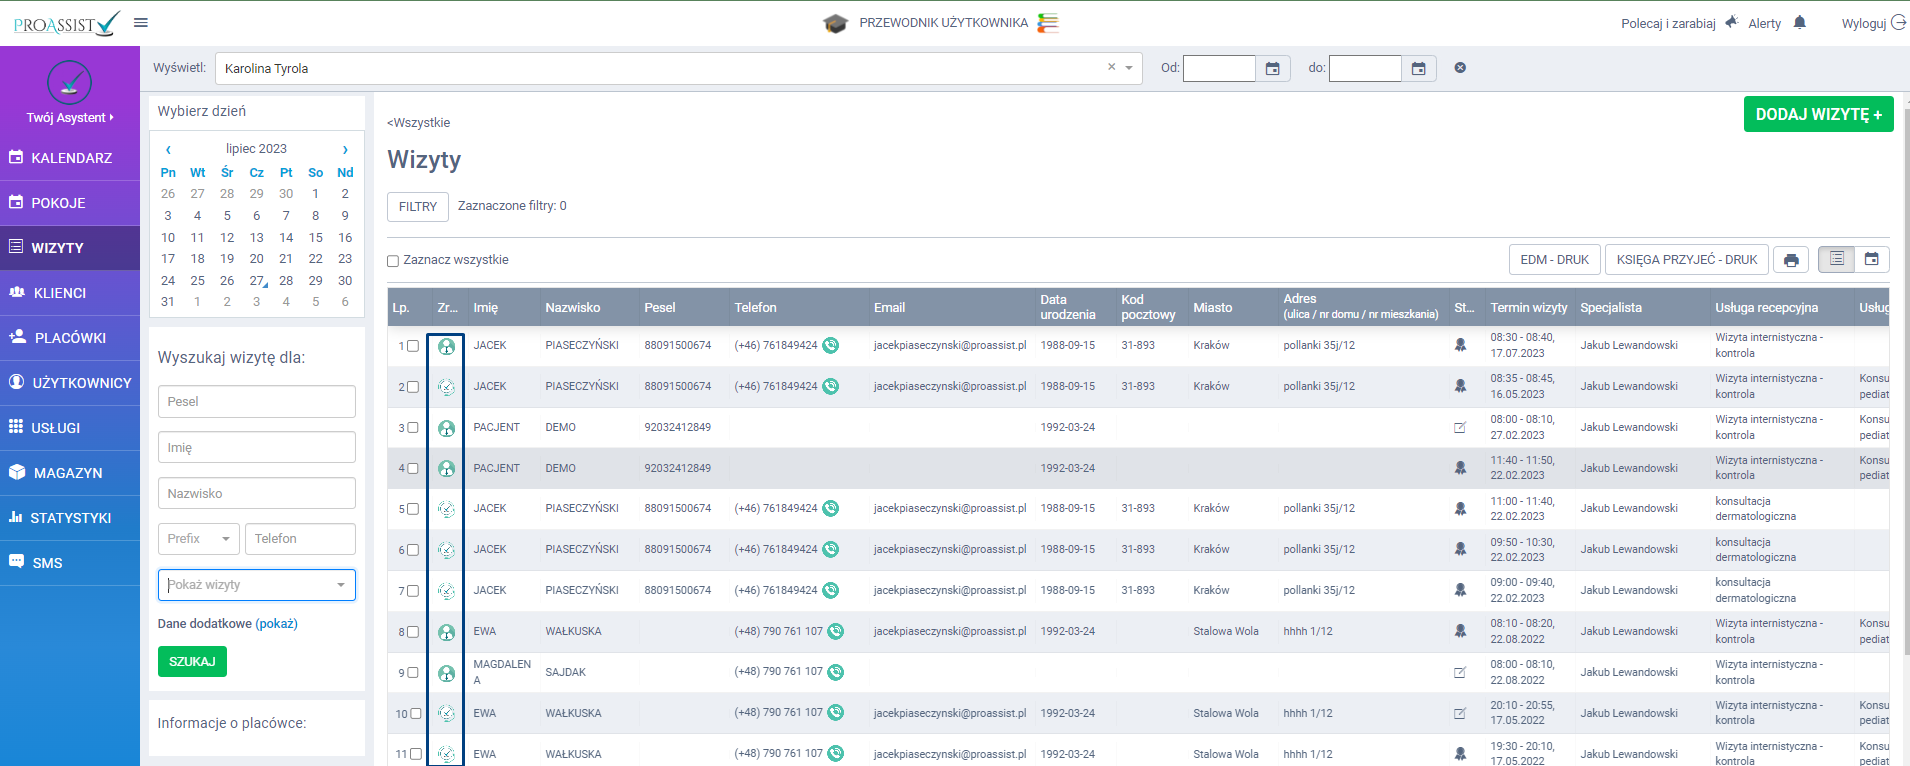The image size is (1910, 766).
Task: Click the printer icon above the table
Action: pos(1791,260)
